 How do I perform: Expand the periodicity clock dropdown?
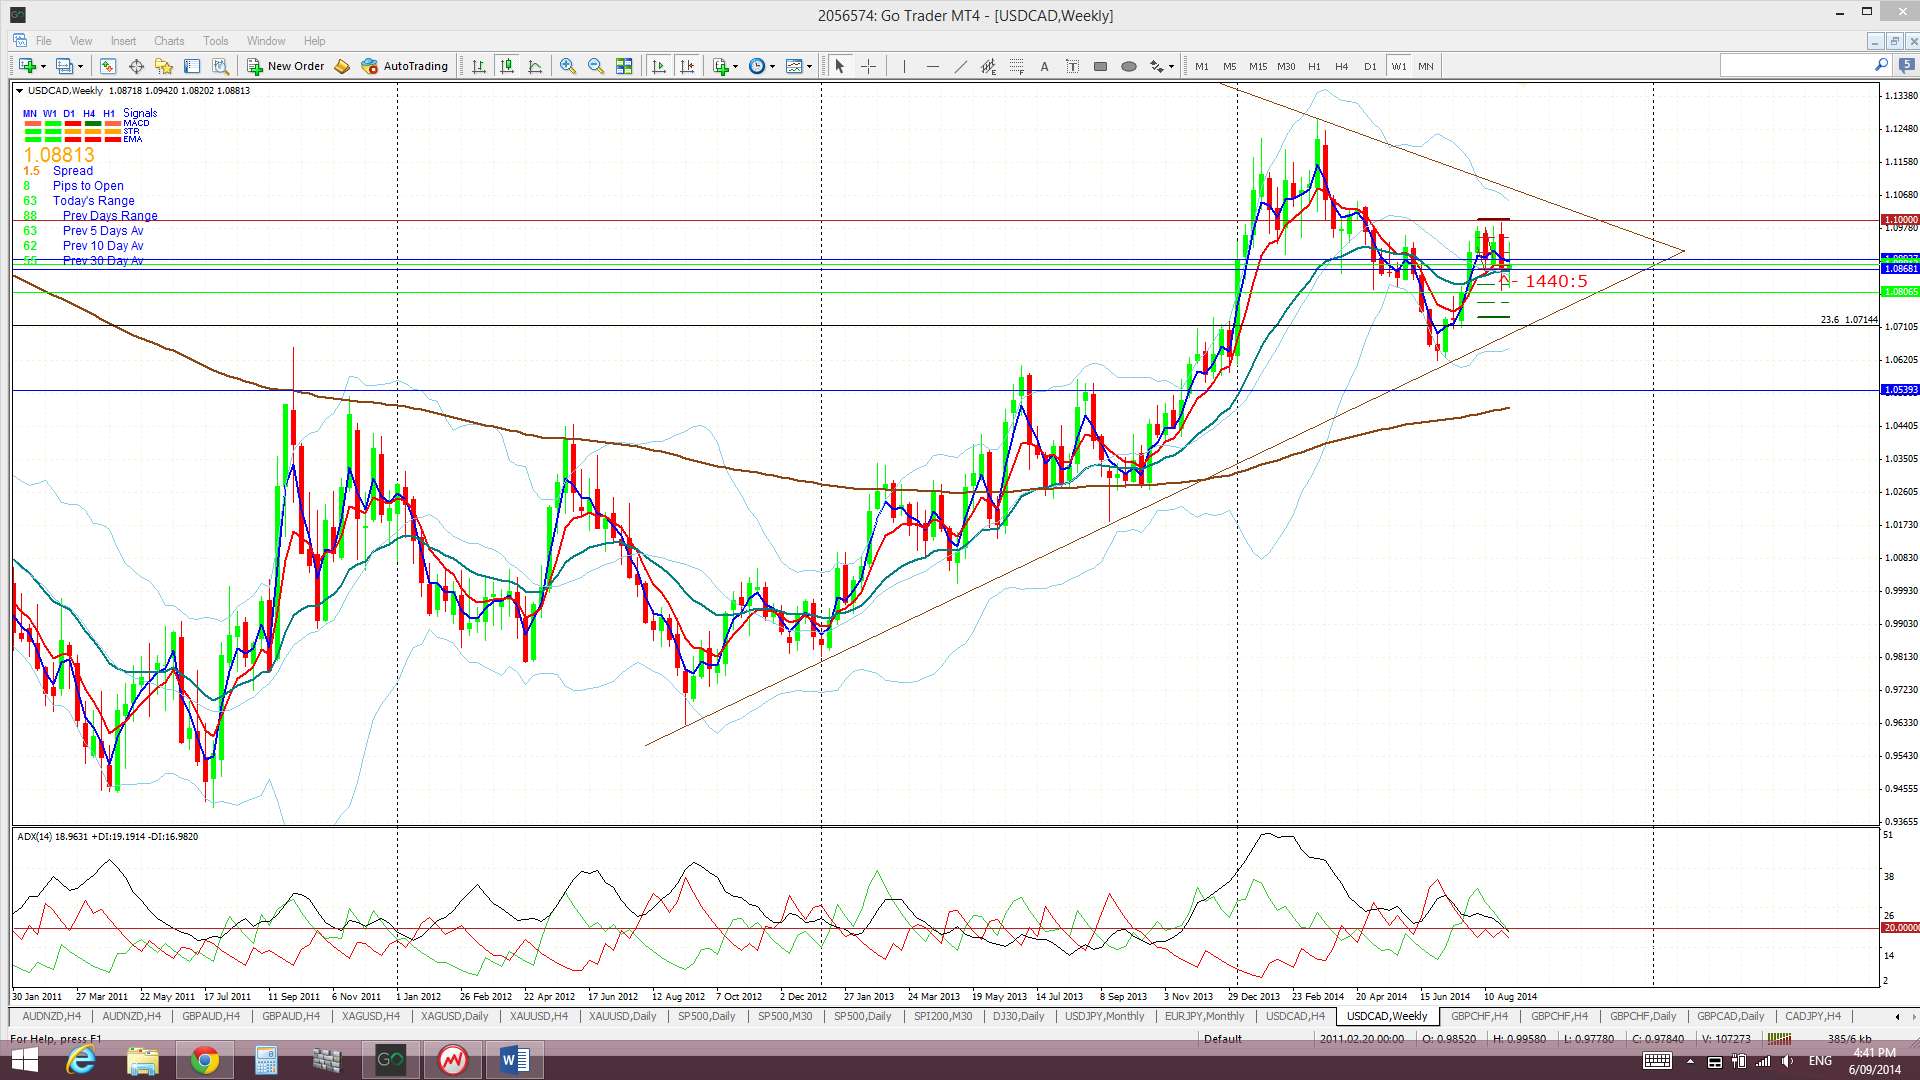coord(772,66)
